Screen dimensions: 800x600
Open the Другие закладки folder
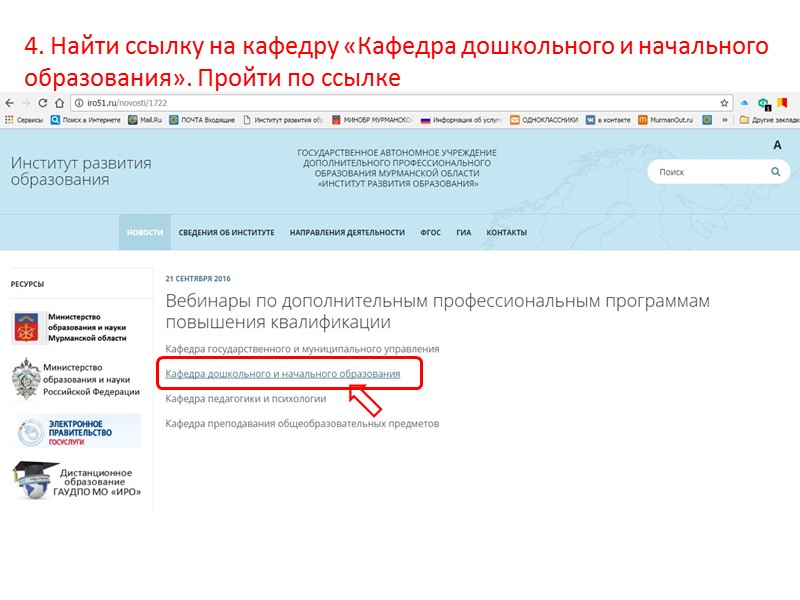pos(769,120)
